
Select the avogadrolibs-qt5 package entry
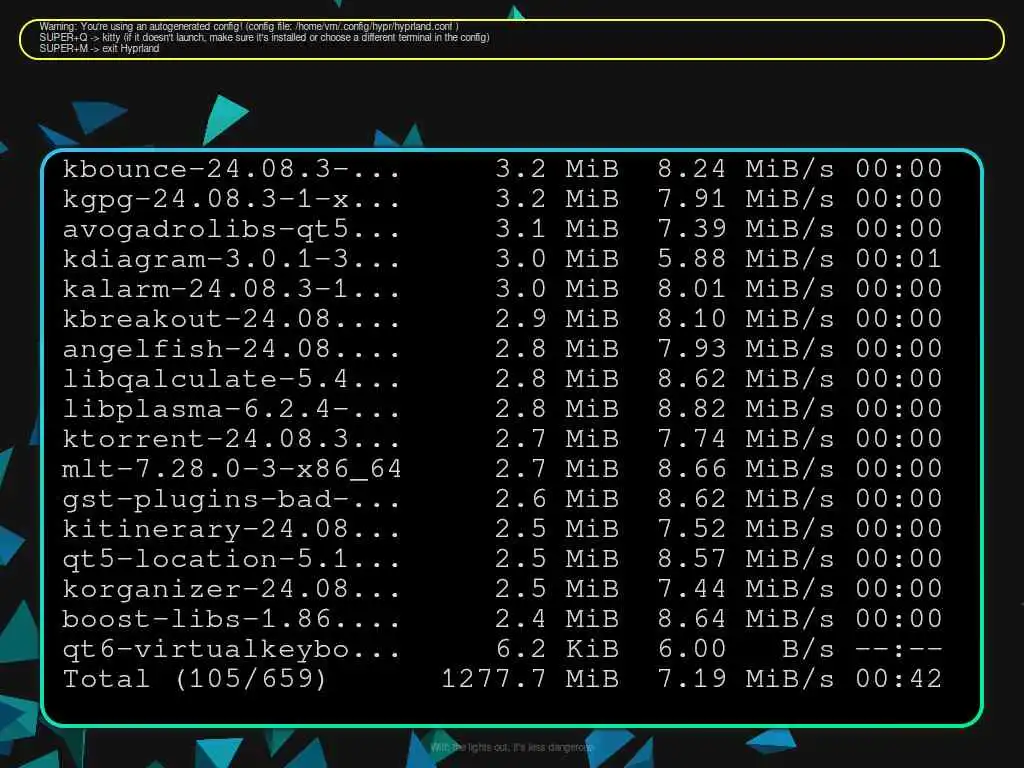point(231,229)
